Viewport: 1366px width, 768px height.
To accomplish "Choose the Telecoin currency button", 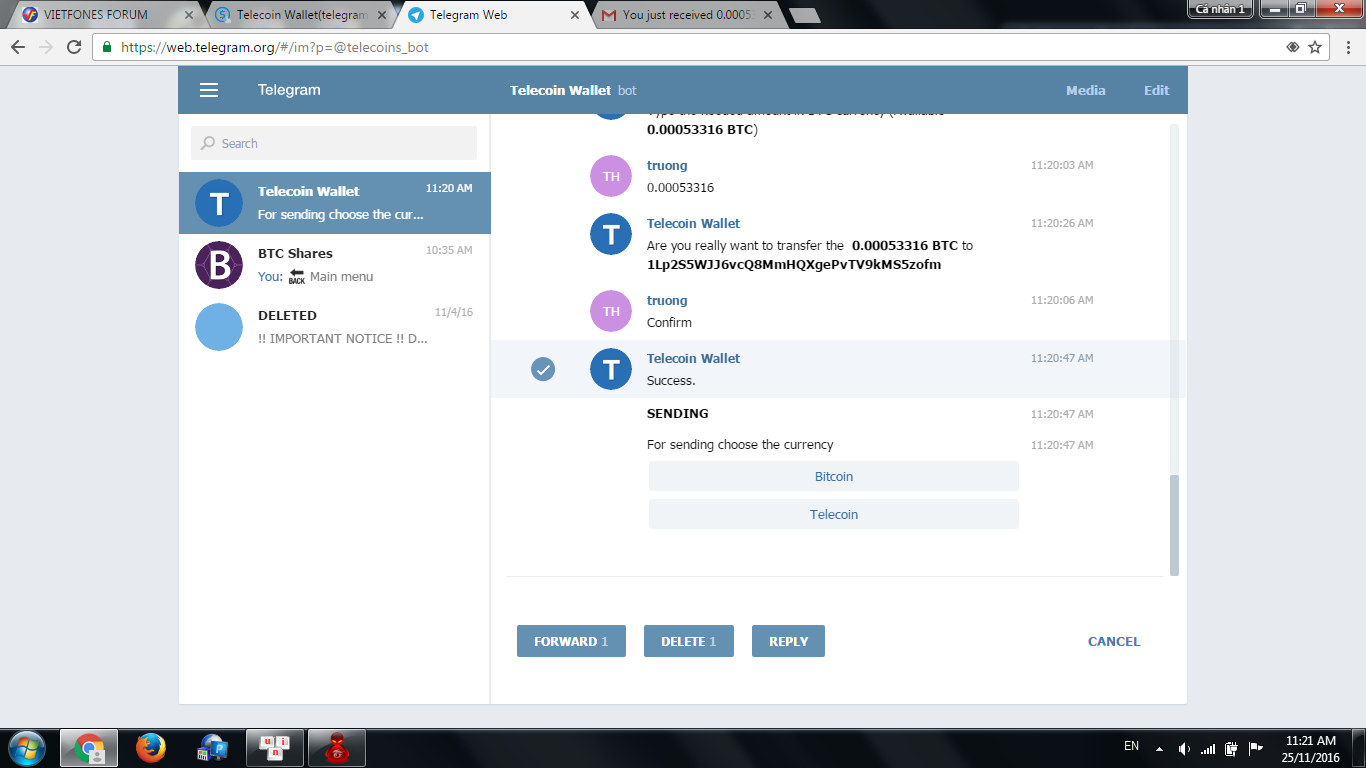I will (834, 514).
